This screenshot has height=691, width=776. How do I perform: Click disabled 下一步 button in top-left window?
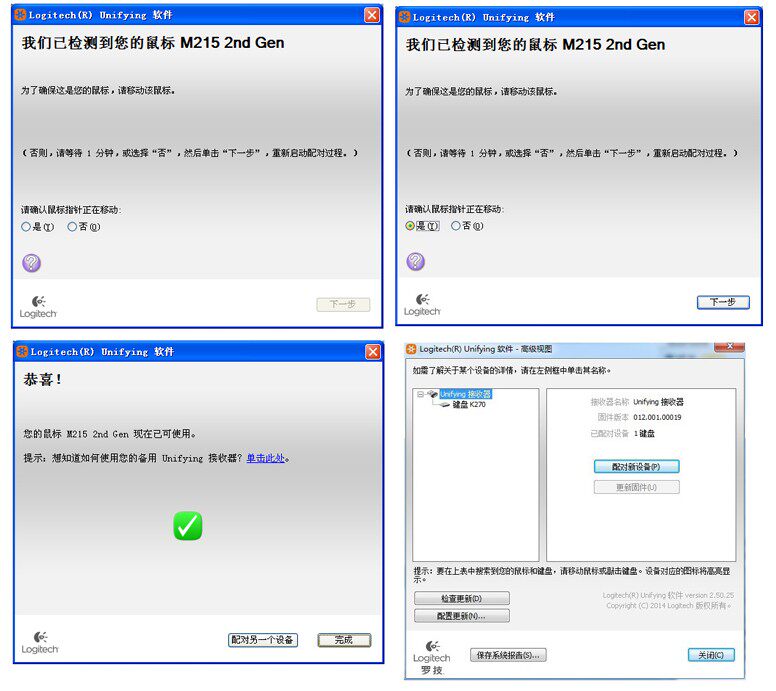click(x=343, y=304)
